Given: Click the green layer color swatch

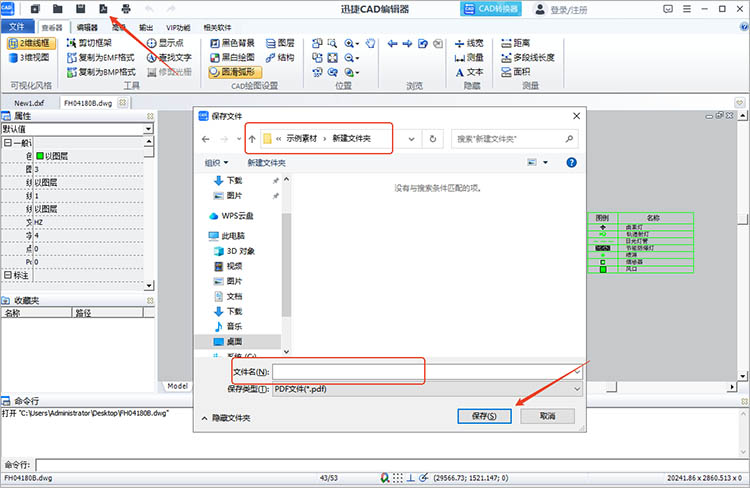Looking at the screenshot, I should click(x=40, y=156).
